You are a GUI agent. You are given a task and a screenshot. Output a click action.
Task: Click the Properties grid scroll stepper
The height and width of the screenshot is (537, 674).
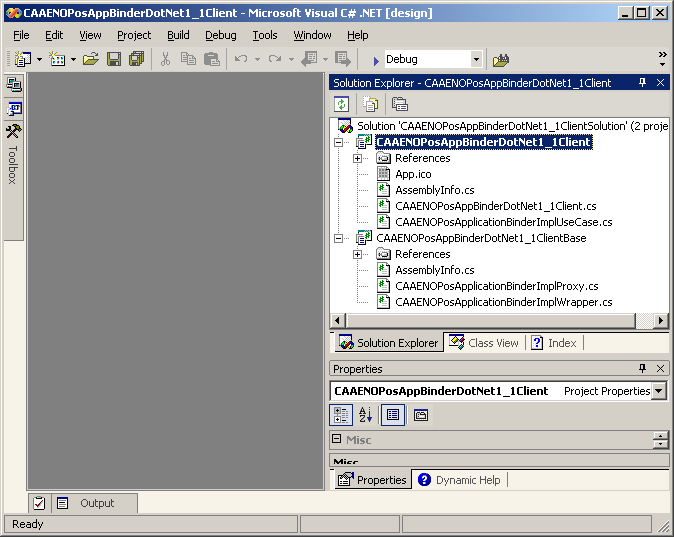tap(660, 440)
